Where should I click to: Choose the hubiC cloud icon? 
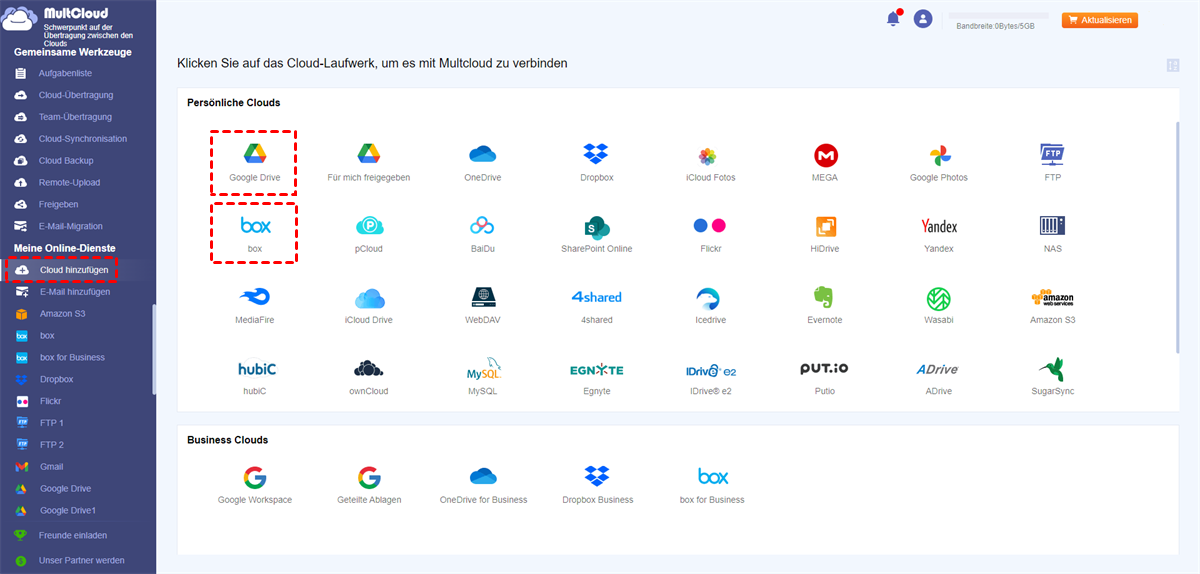[x=256, y=369]
